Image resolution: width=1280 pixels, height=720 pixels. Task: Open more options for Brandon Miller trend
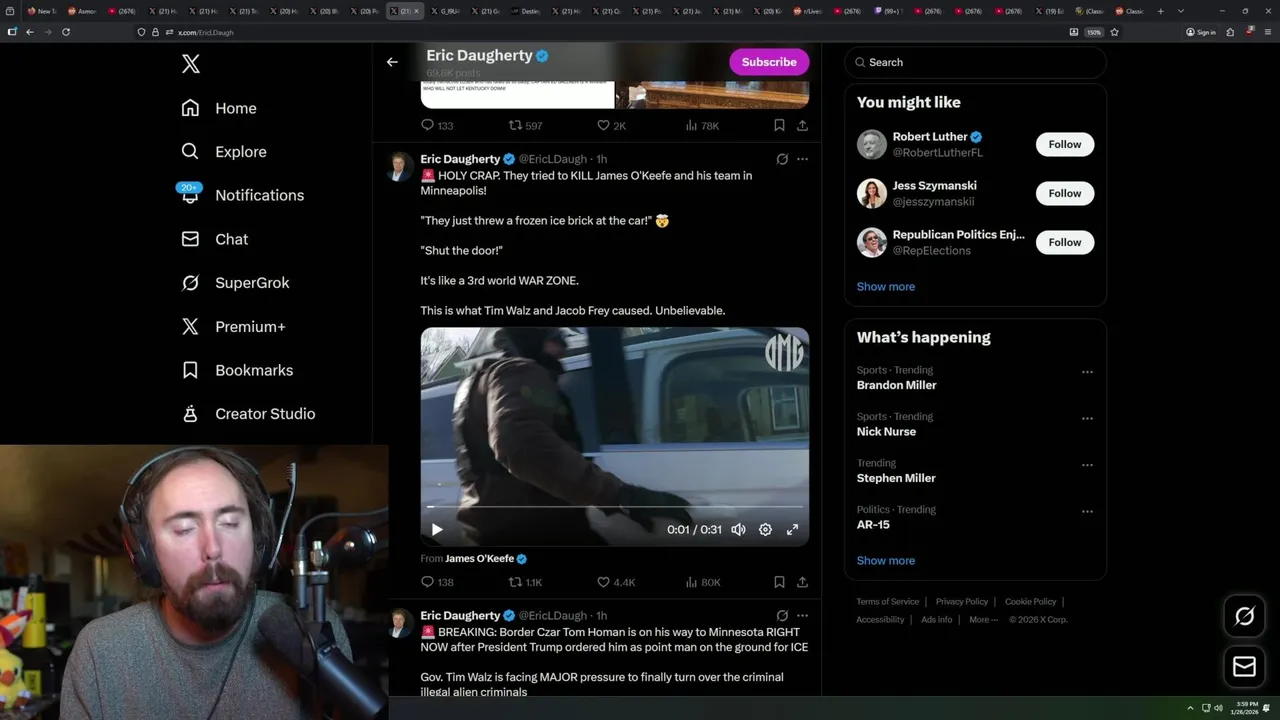(1087, 372)
